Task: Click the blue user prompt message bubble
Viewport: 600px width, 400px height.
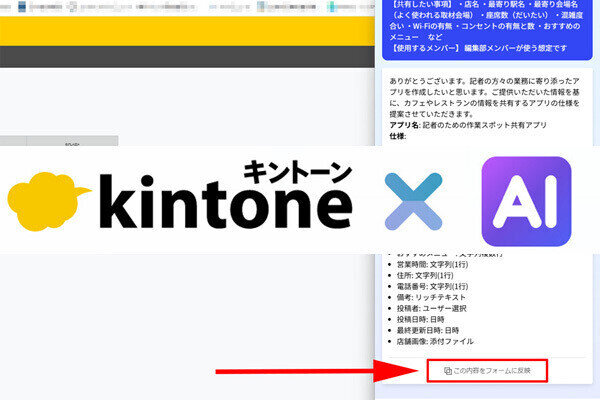Action: coord(487,29)
